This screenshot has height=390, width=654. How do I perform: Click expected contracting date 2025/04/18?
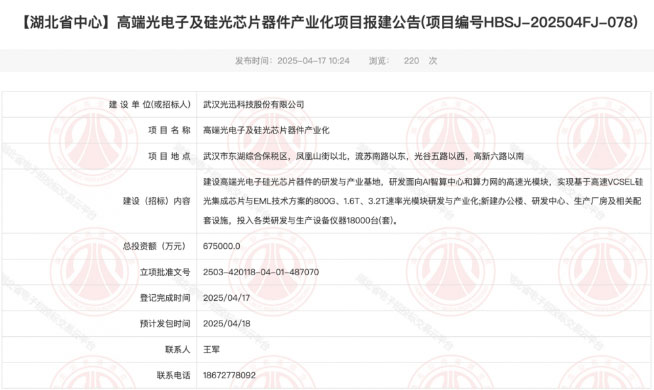click(226, 324)
